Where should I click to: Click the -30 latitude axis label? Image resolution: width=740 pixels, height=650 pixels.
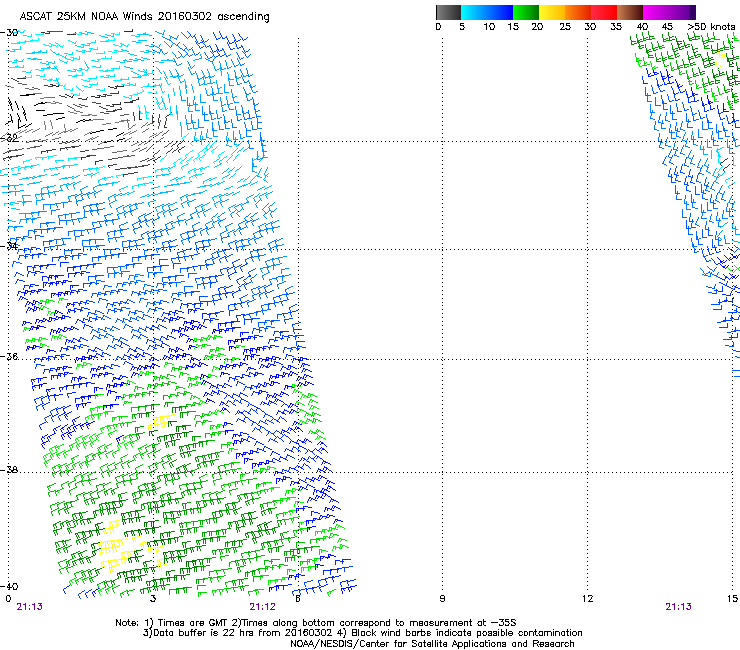(x=9, y=33)
